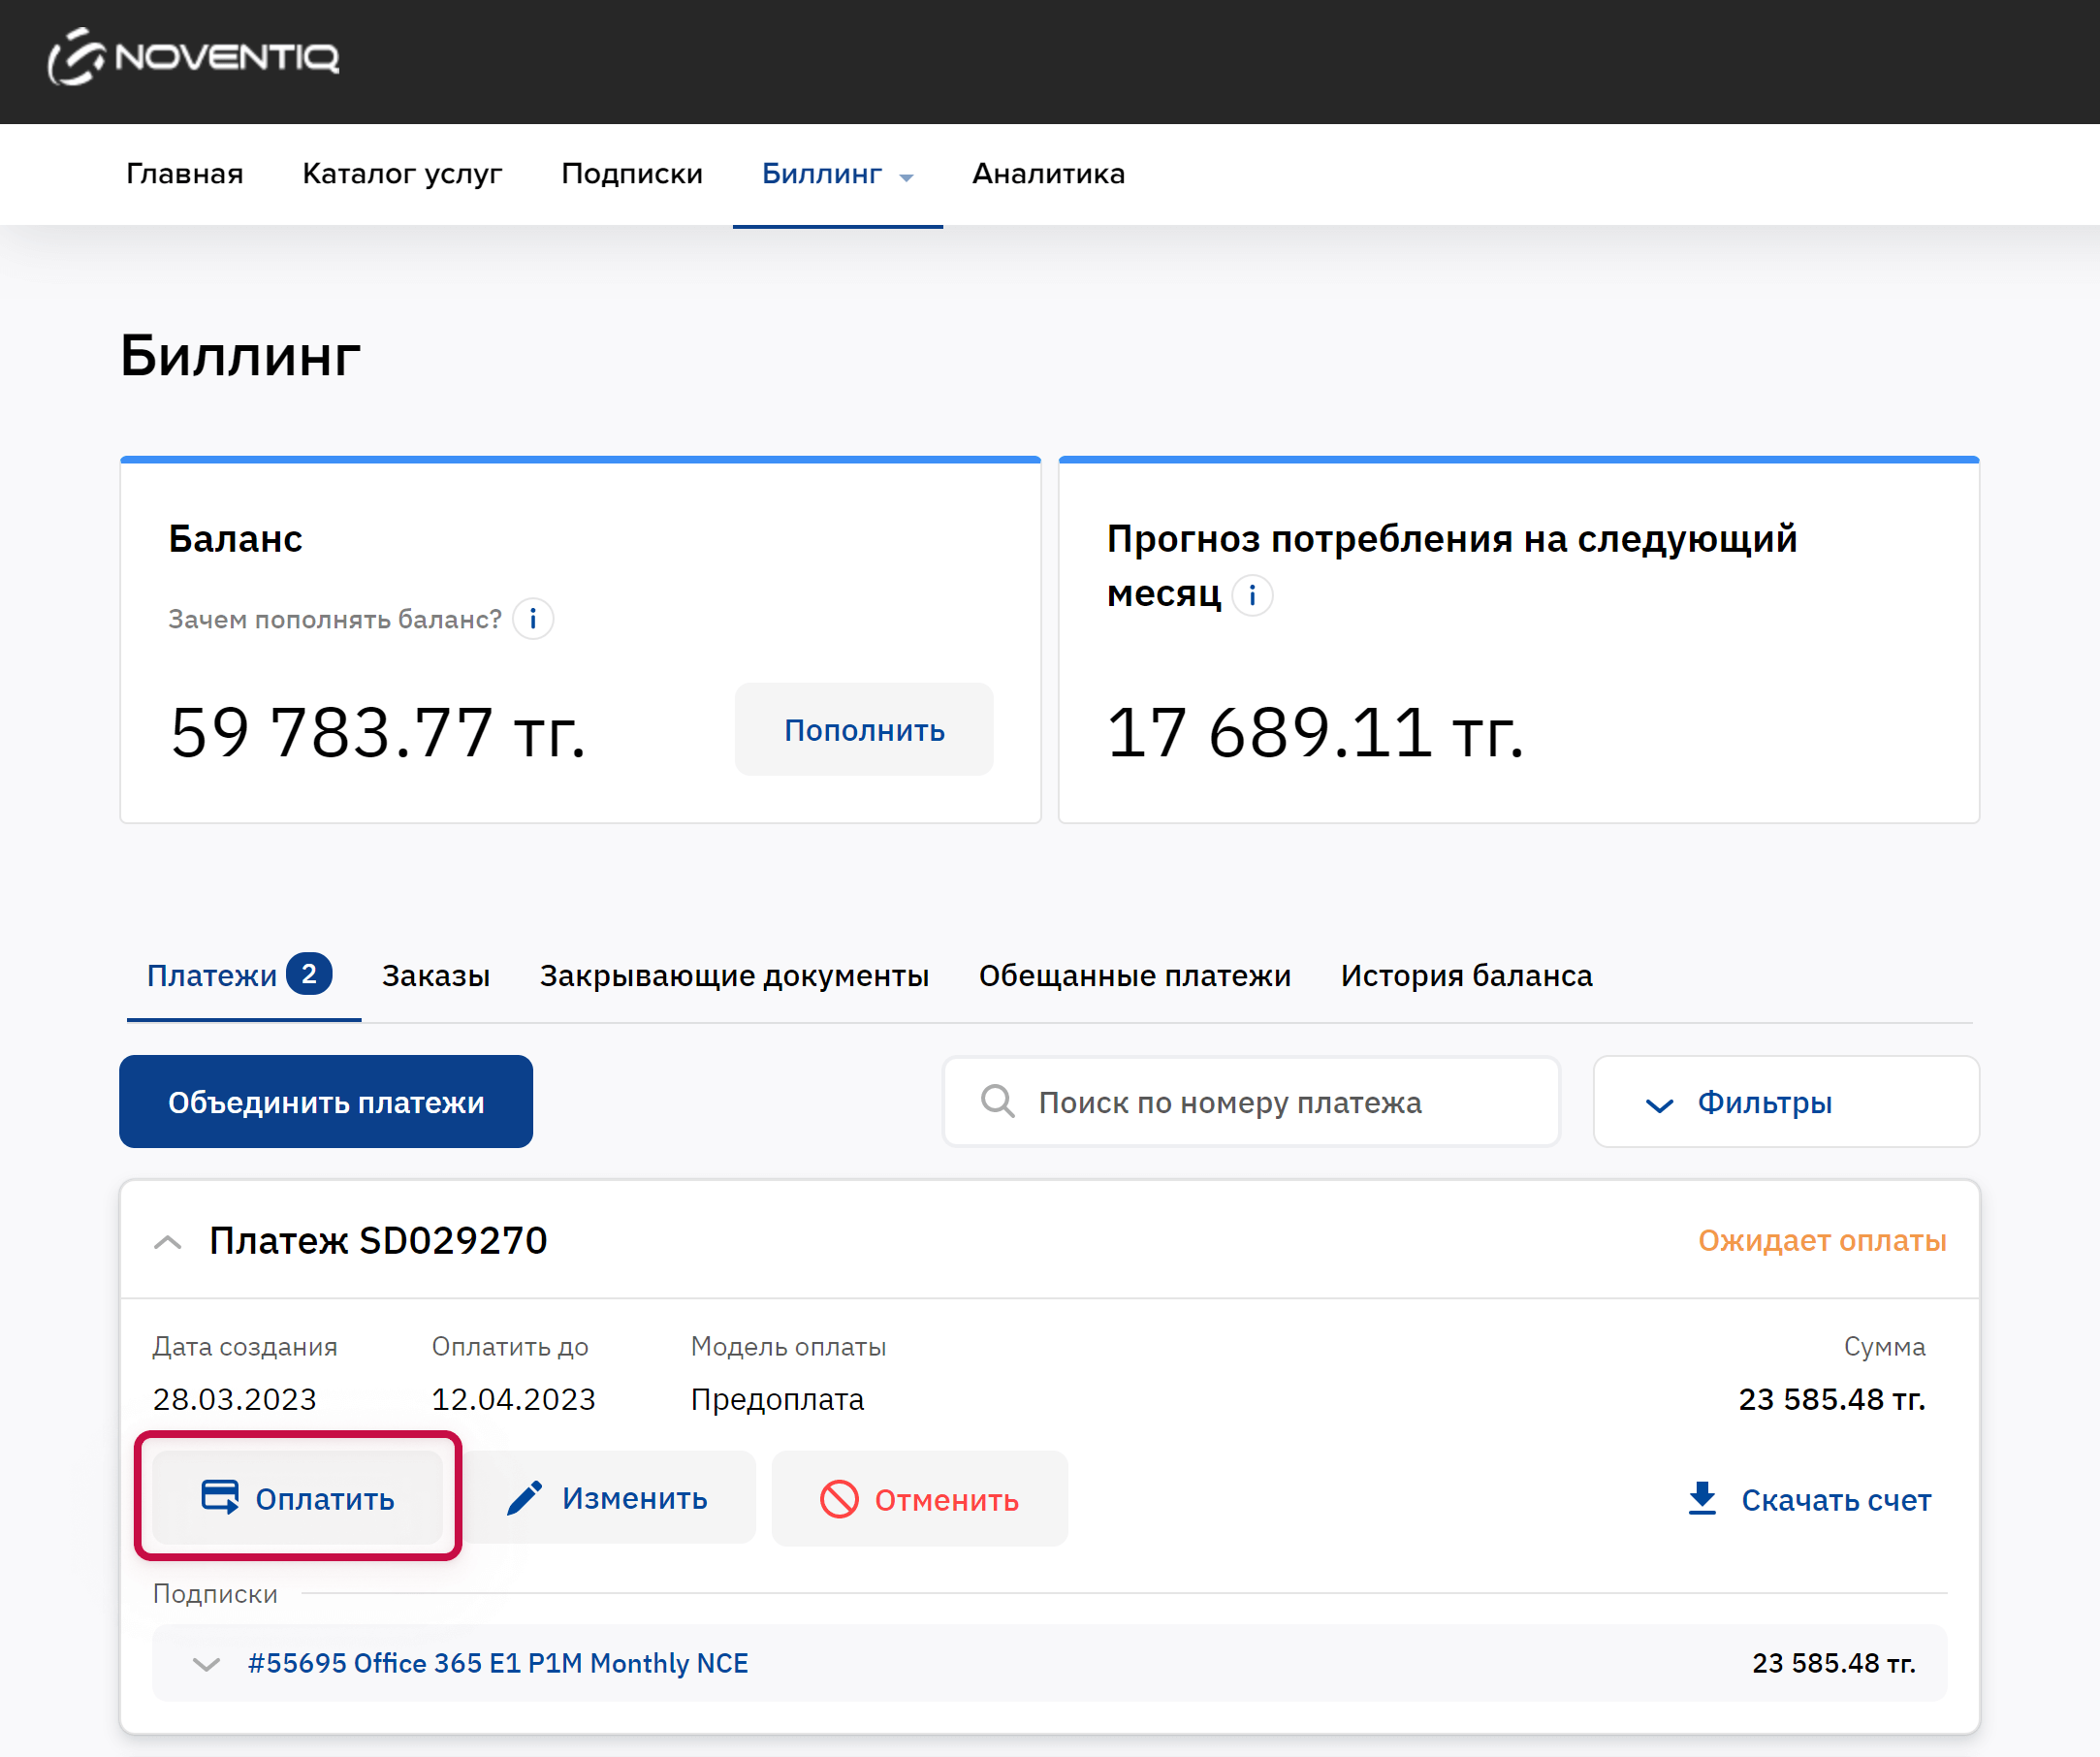Screen dimensions: 2100x1757
Task: Collapse the Платеж SD029270 card
Action: tap(168, 1242)
